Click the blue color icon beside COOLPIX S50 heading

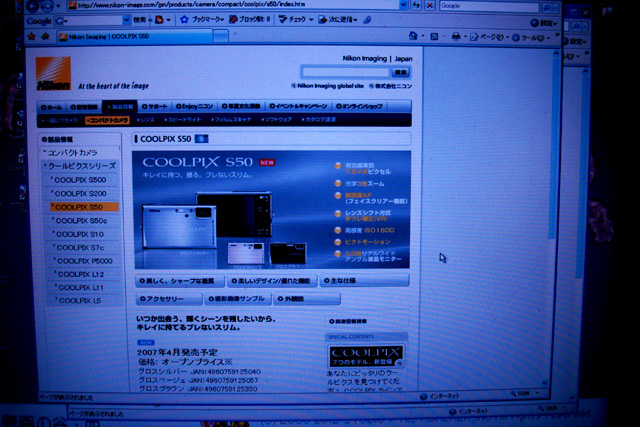pos(202,139)
